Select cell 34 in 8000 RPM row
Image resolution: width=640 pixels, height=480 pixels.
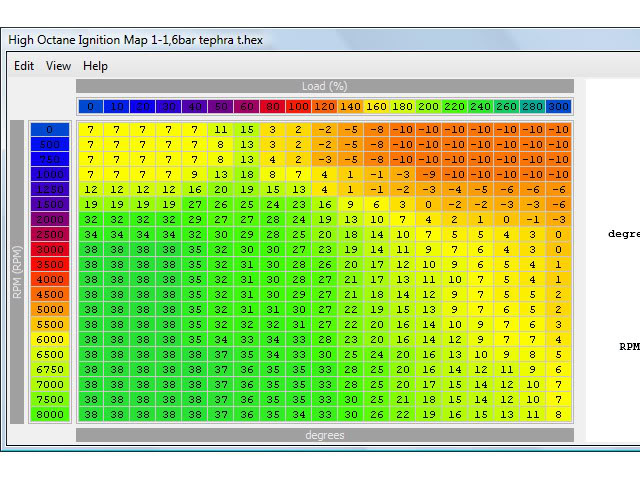click(x=299, y=414)
